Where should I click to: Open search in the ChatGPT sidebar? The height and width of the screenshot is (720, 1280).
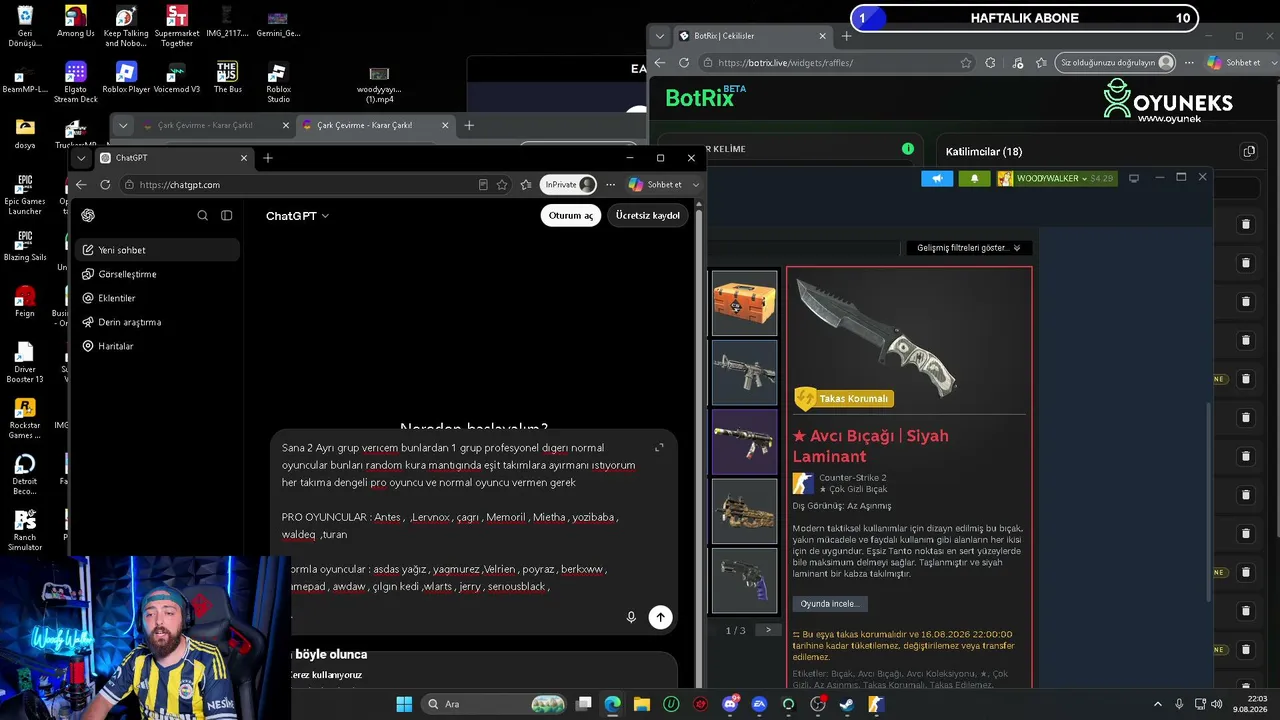(x=203, y=215)
